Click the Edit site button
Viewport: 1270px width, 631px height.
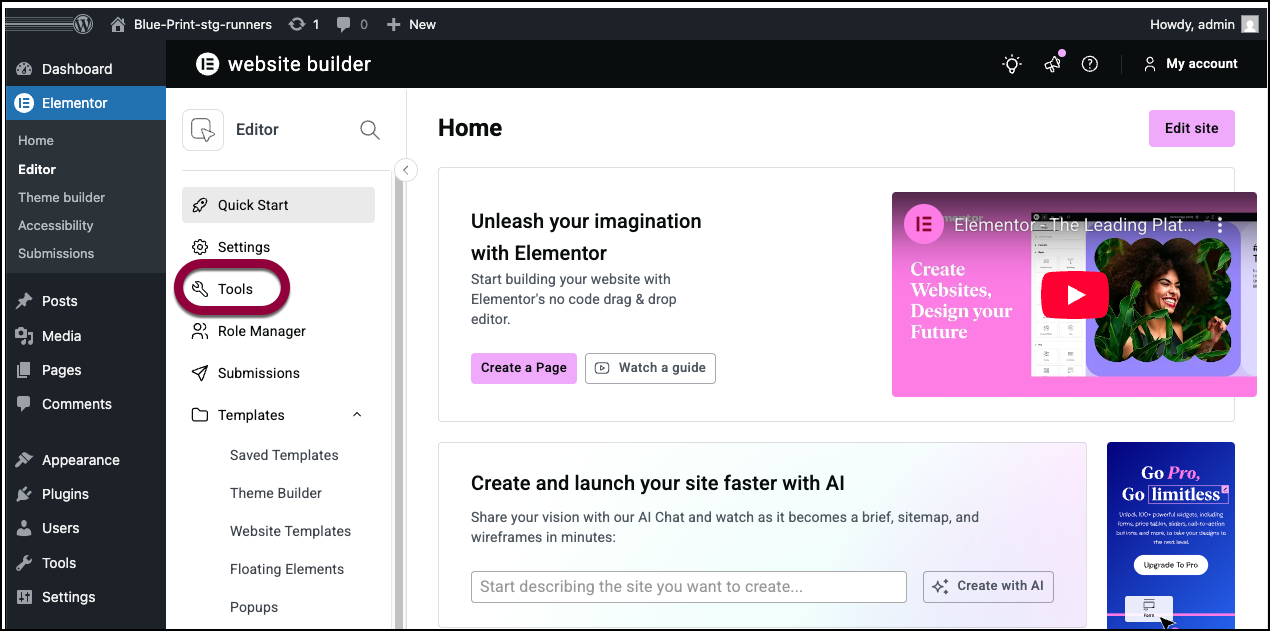[1191, 128]
